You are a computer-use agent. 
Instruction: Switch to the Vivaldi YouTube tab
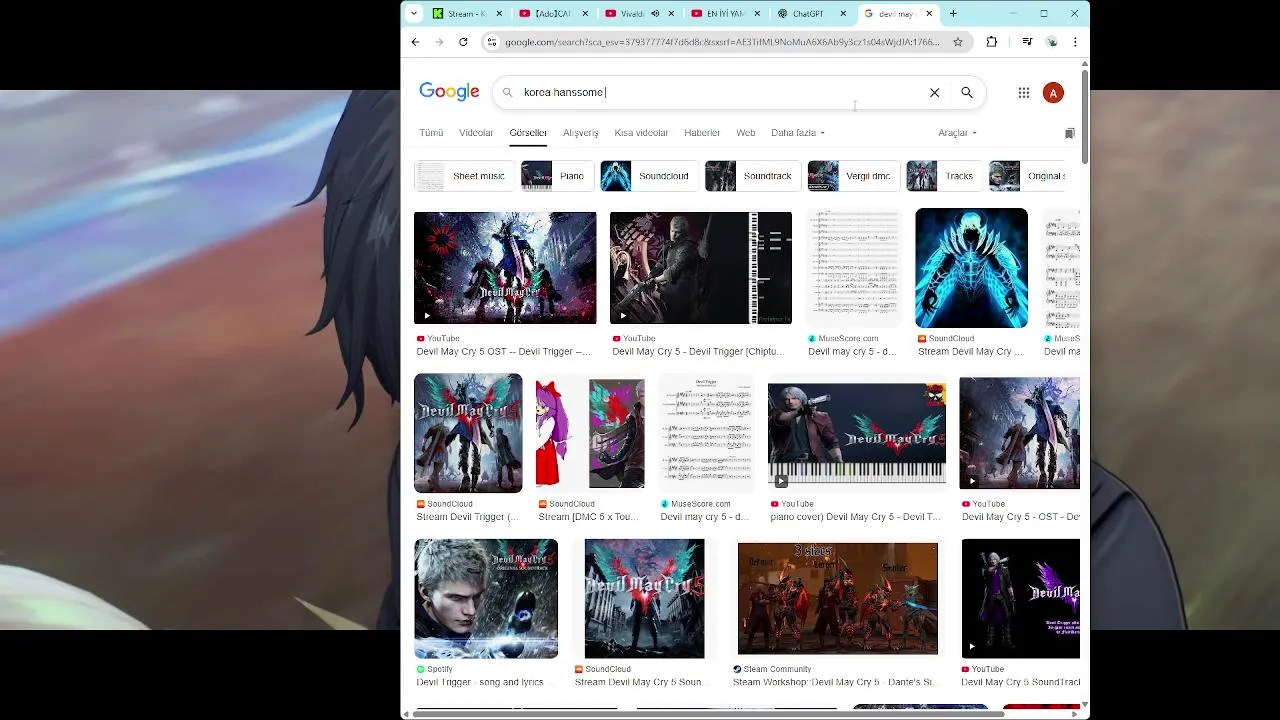[638, 14]
